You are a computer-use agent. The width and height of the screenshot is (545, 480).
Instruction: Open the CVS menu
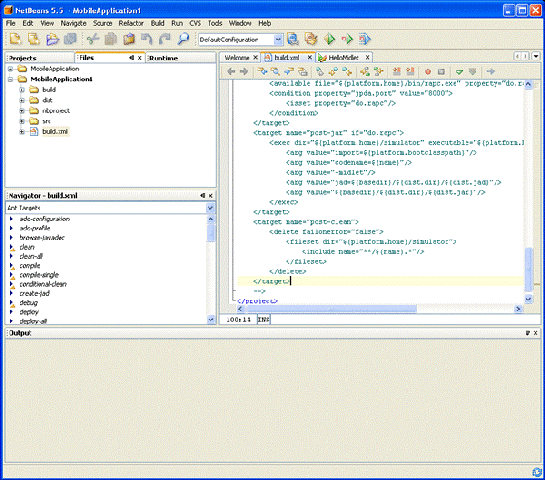pos(195,23)
